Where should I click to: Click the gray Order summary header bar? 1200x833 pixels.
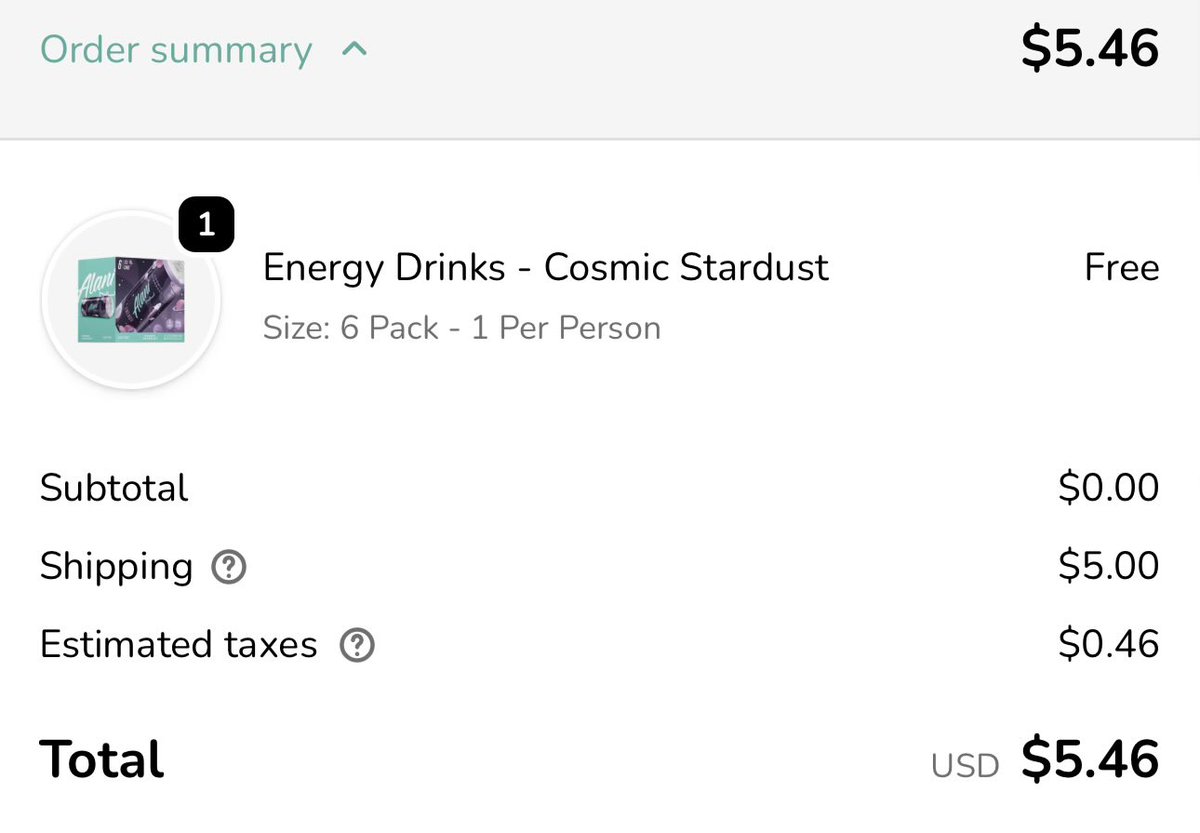point(600,69)
